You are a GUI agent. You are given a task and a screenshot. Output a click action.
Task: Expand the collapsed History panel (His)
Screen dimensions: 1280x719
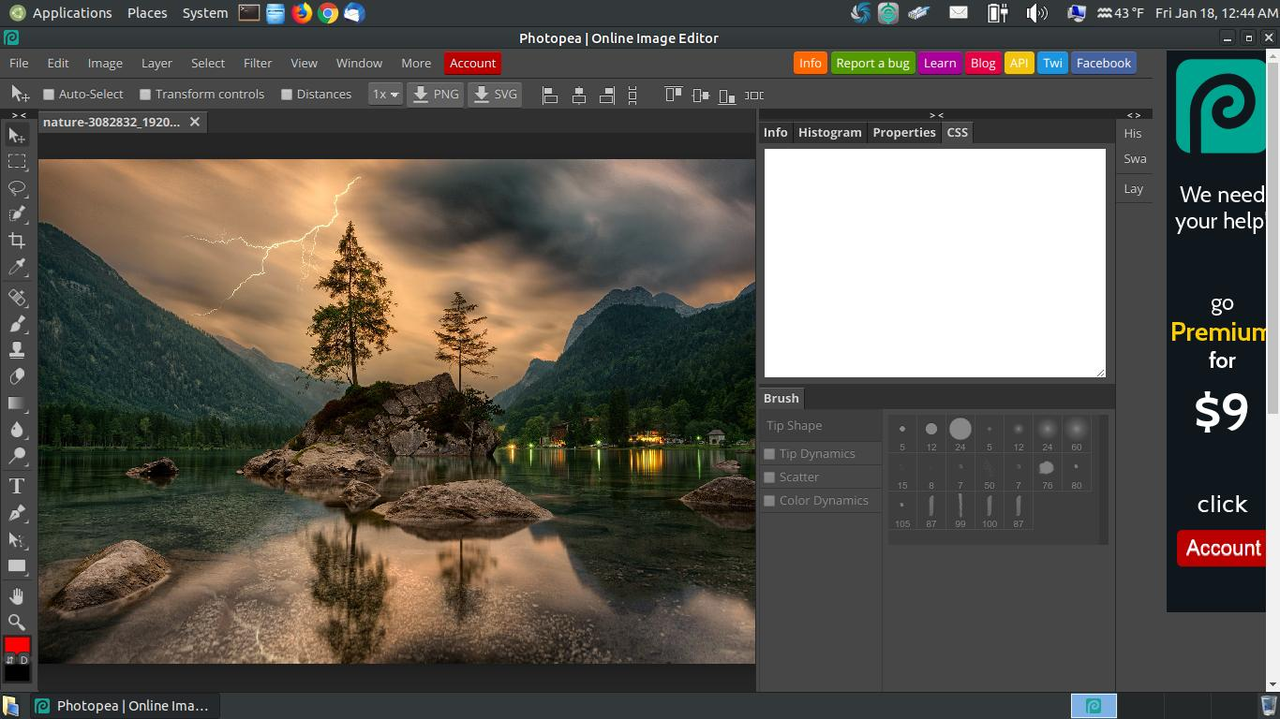(x=1133, y=133)
